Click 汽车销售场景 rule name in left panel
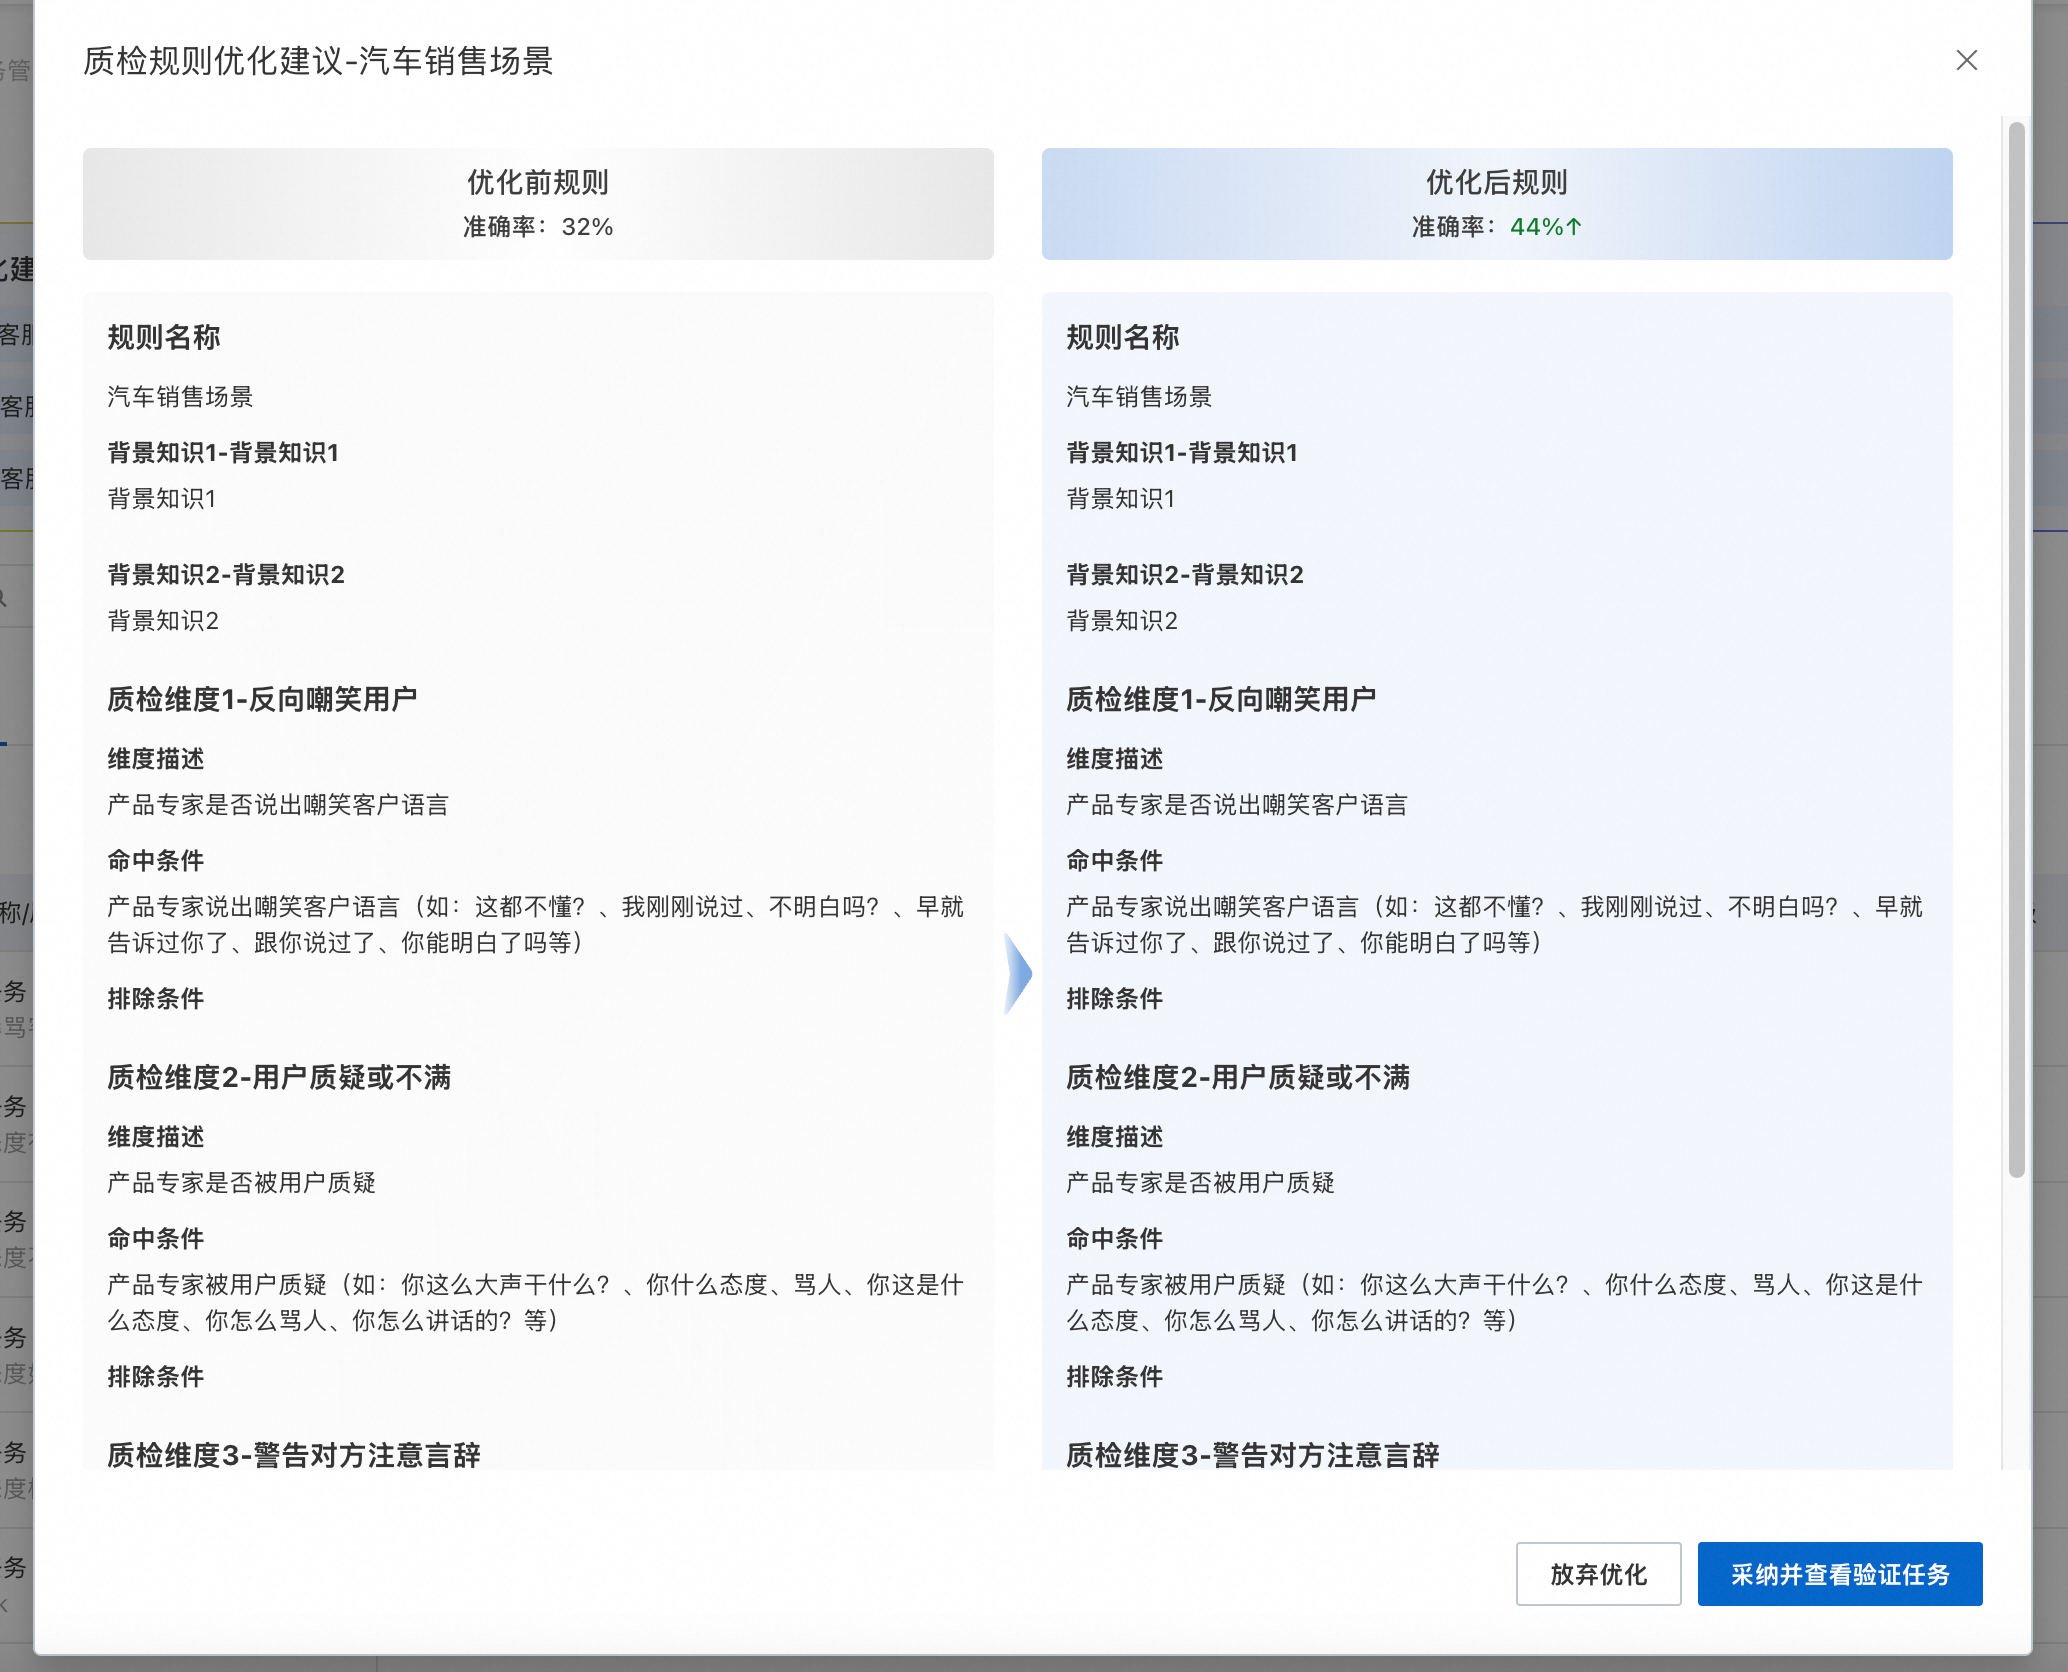 coord(180,397)
